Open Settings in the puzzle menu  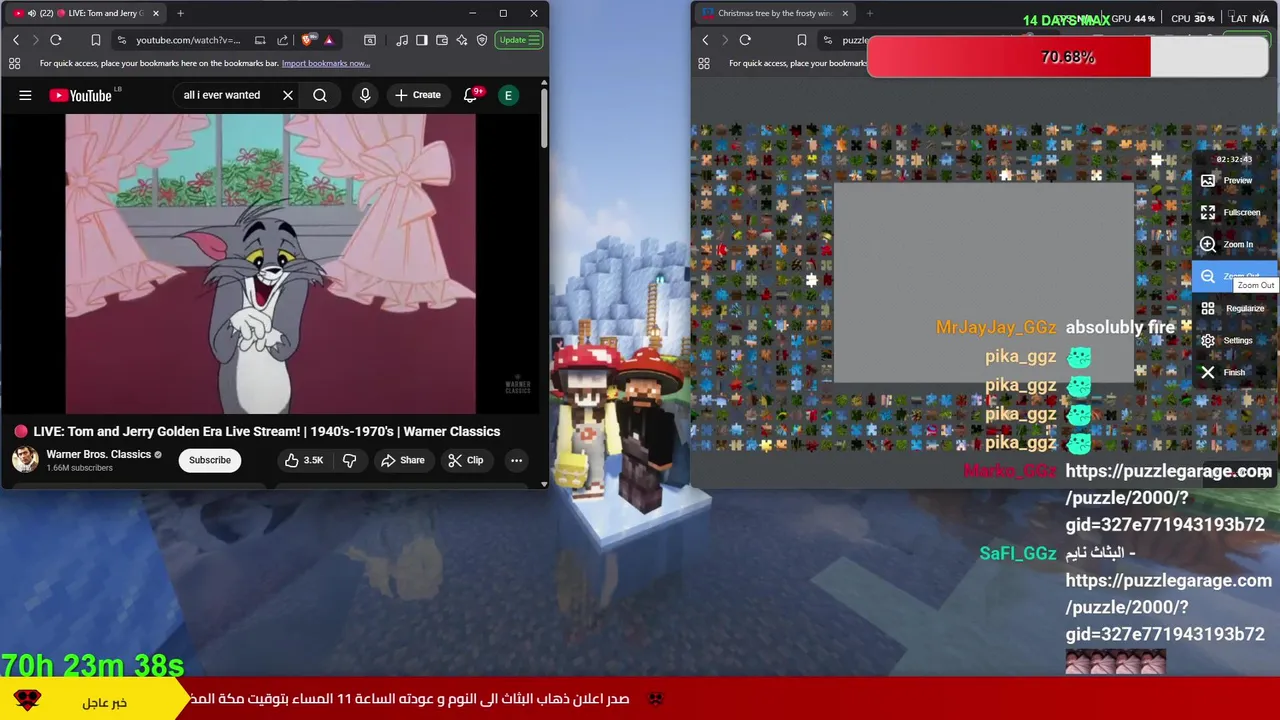tap(1235, 341)
